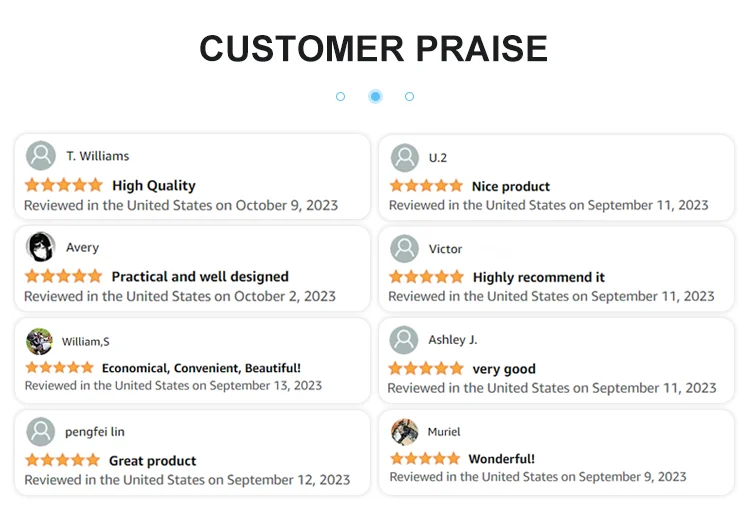
Task: Click U.2's default avatar icon
Action: pos(405,158)
